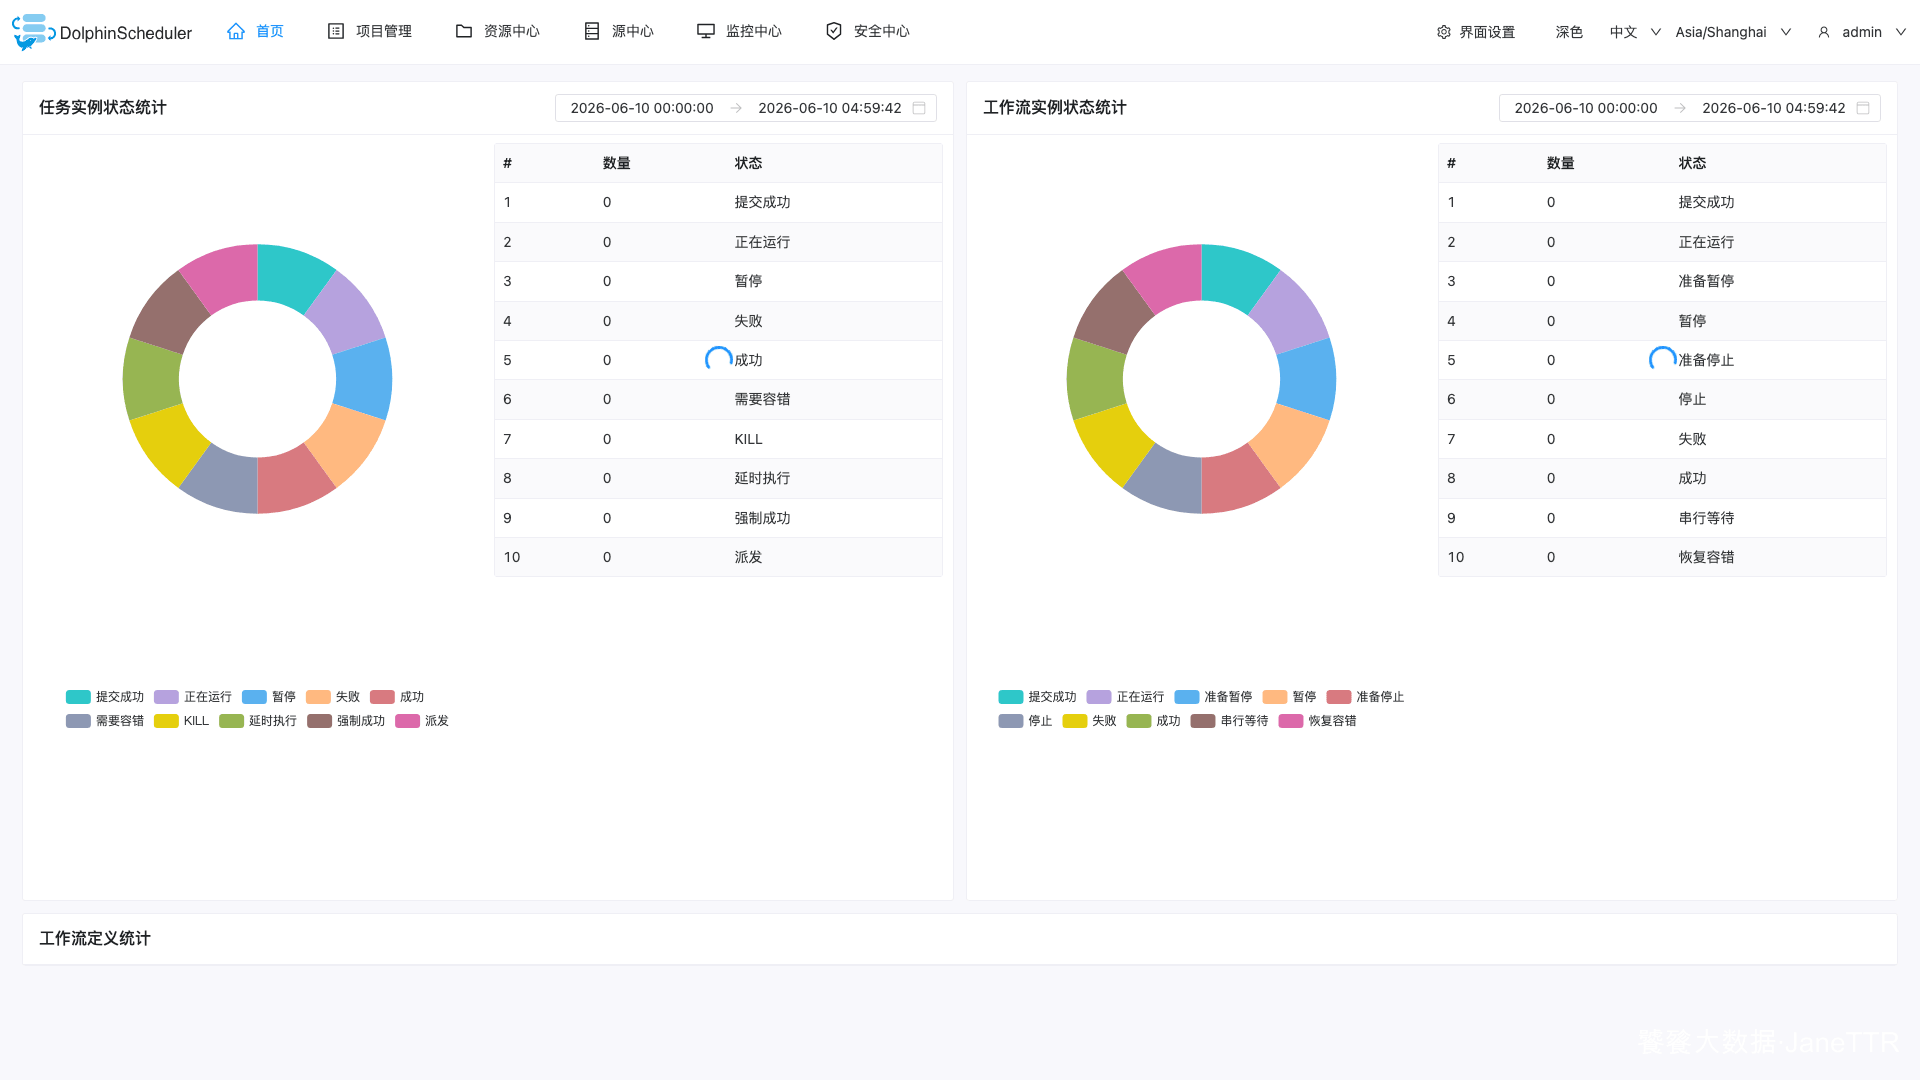
Task: Switch theme using the 深色 button
Action: click(x=1569, y=32)
